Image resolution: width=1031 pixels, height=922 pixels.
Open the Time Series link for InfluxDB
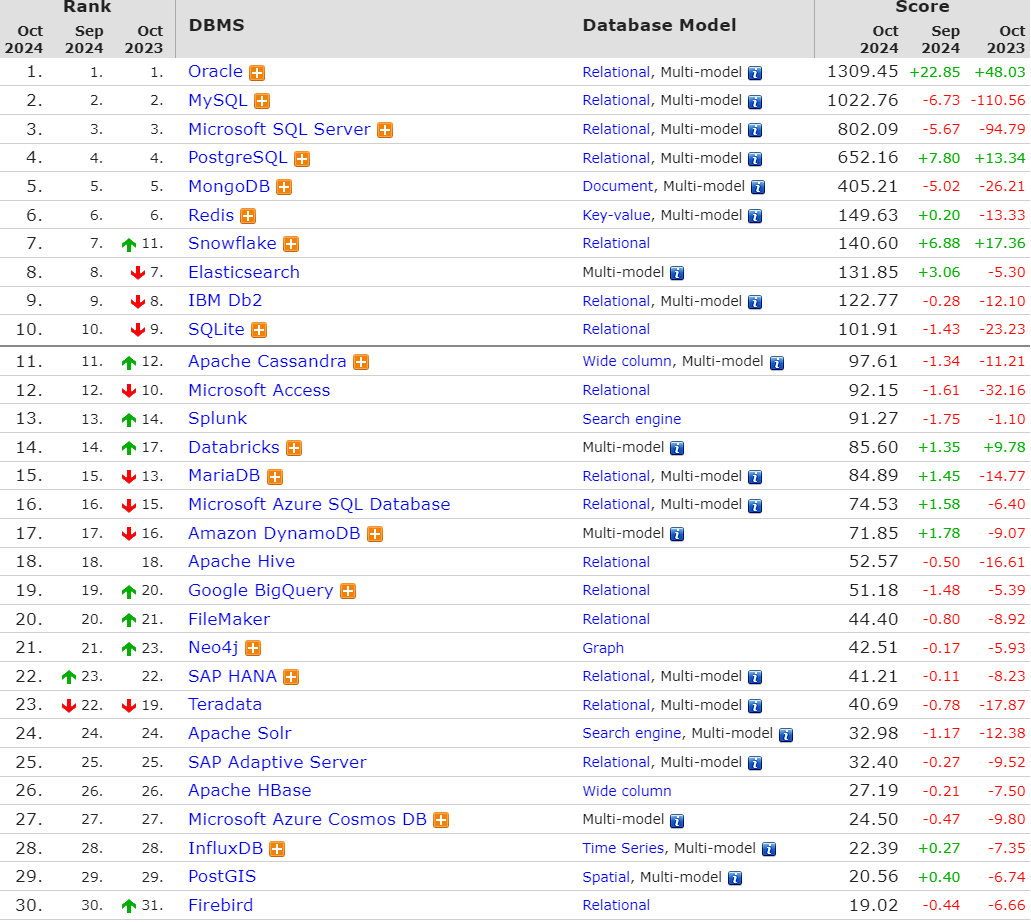623,848
